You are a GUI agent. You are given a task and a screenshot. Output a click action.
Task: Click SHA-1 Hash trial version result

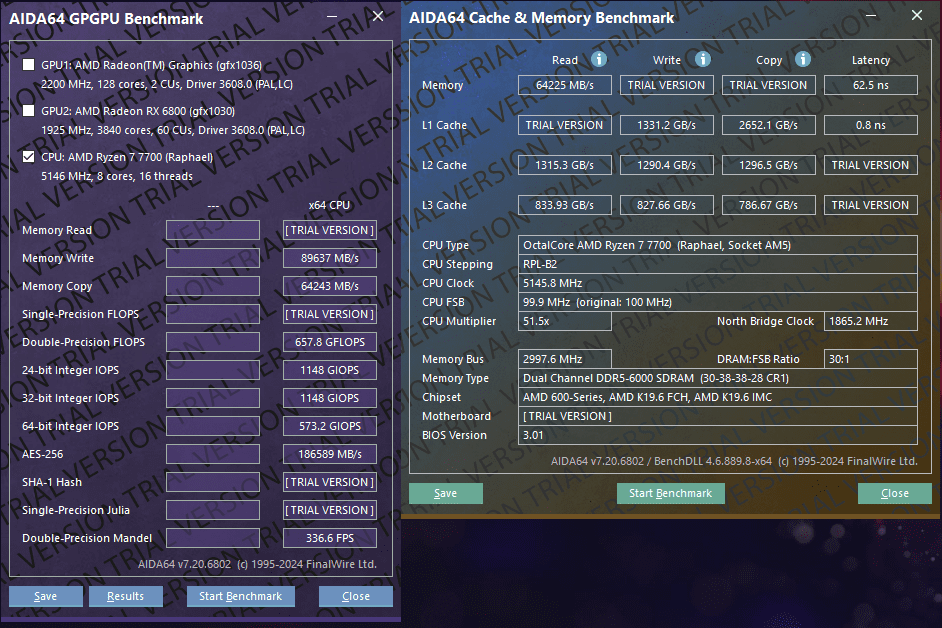[330, 482]
